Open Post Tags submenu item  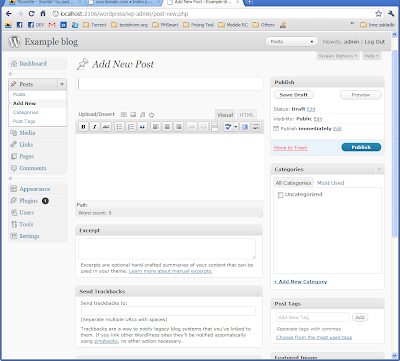pos(24,121)
